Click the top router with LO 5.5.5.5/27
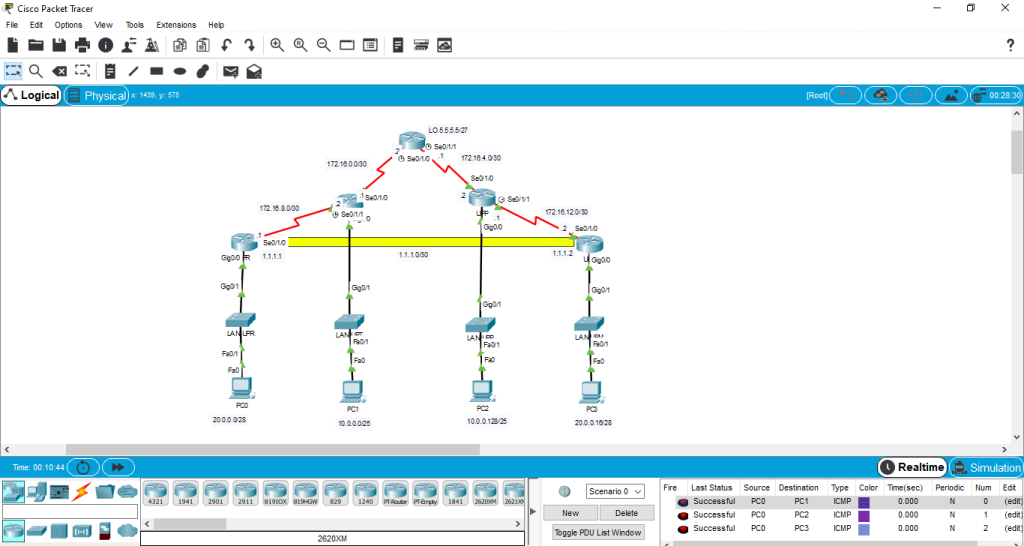 [x=411, y=139]
